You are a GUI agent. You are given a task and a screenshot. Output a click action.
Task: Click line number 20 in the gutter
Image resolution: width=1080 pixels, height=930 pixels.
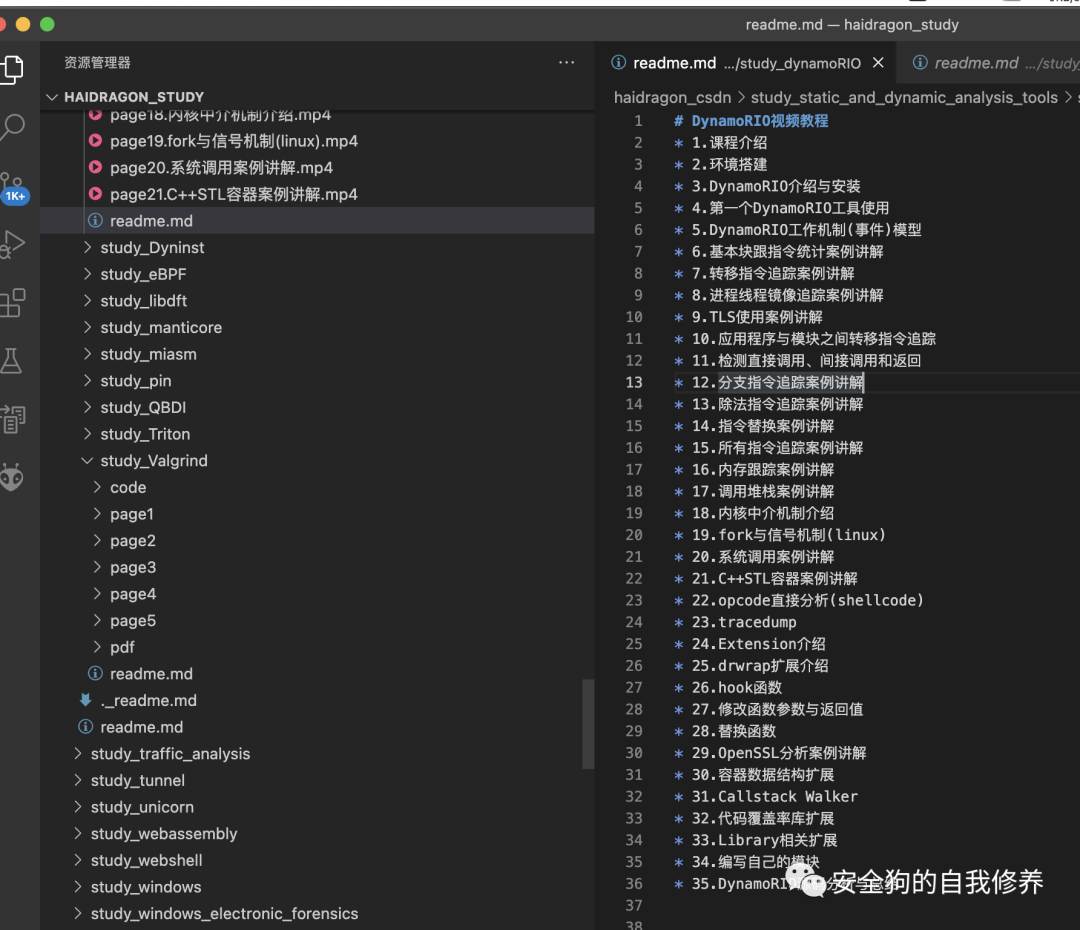(x=634, y=535)
